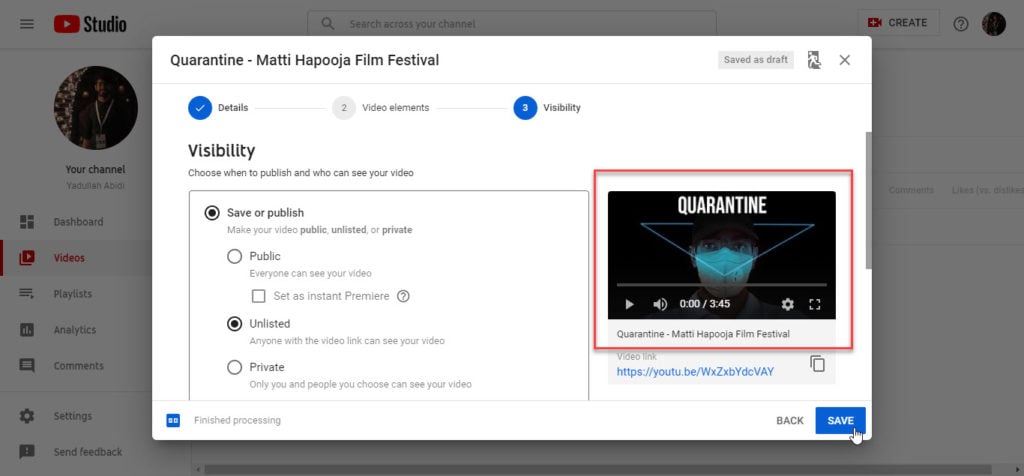The height and width of the screenshot is (476, 1024).
Task: Open the hamburger menu next to YouTube Studio
Action: (x=27, y=23)
